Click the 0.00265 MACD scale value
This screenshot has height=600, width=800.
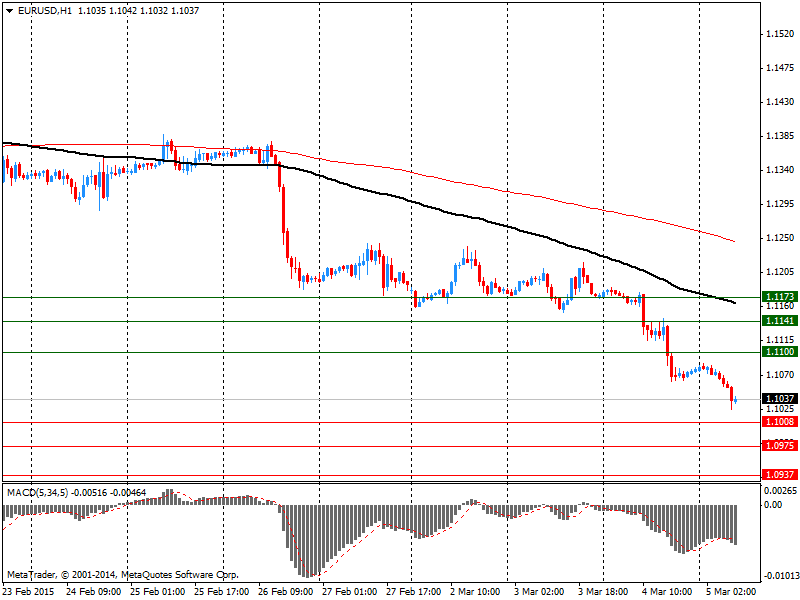point(780,491)
